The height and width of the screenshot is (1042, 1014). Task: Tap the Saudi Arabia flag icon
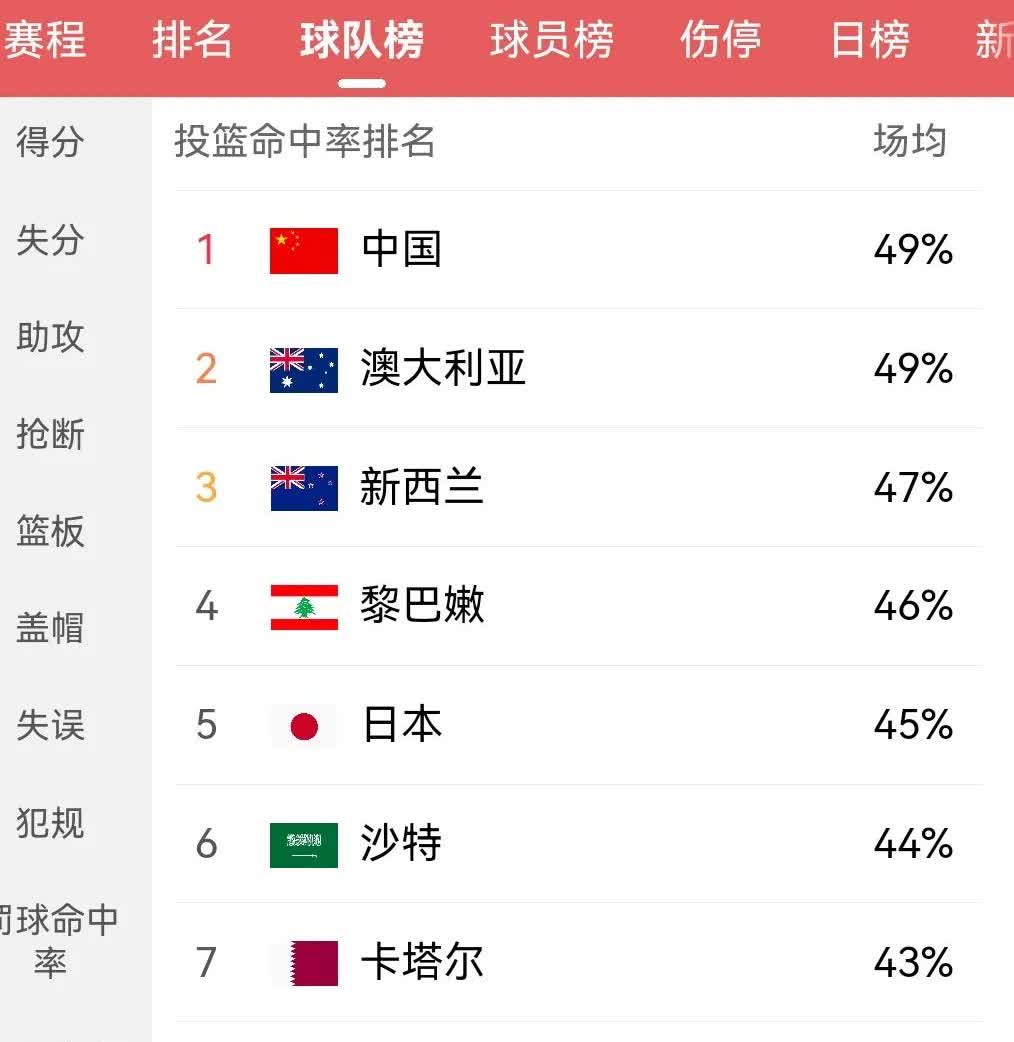(x=304, y=844)
